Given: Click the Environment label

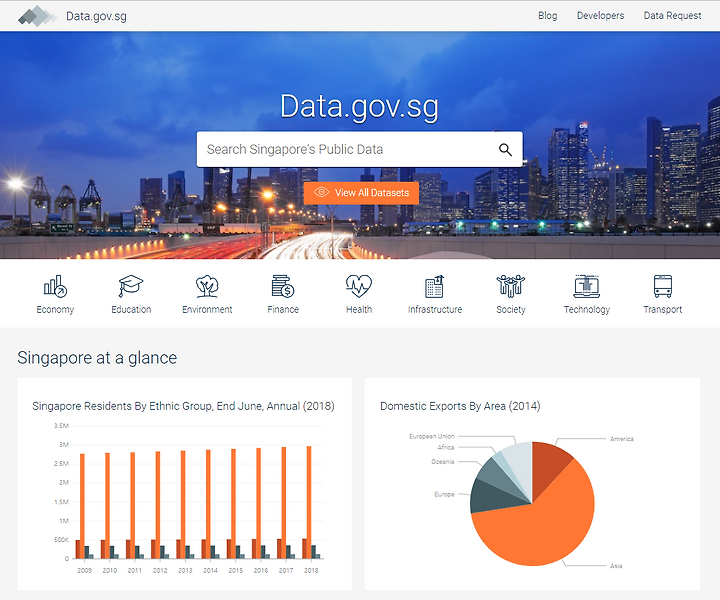Looking at the screenshot, I should pos(207,309).
